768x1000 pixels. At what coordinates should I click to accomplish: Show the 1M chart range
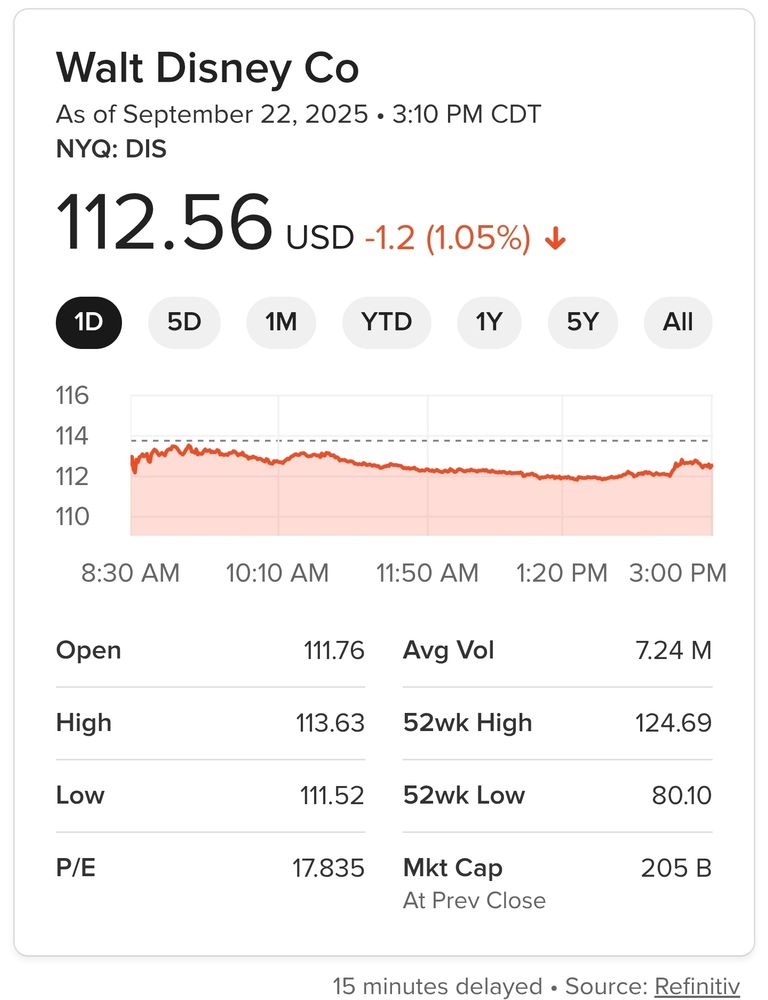(281, 322)
